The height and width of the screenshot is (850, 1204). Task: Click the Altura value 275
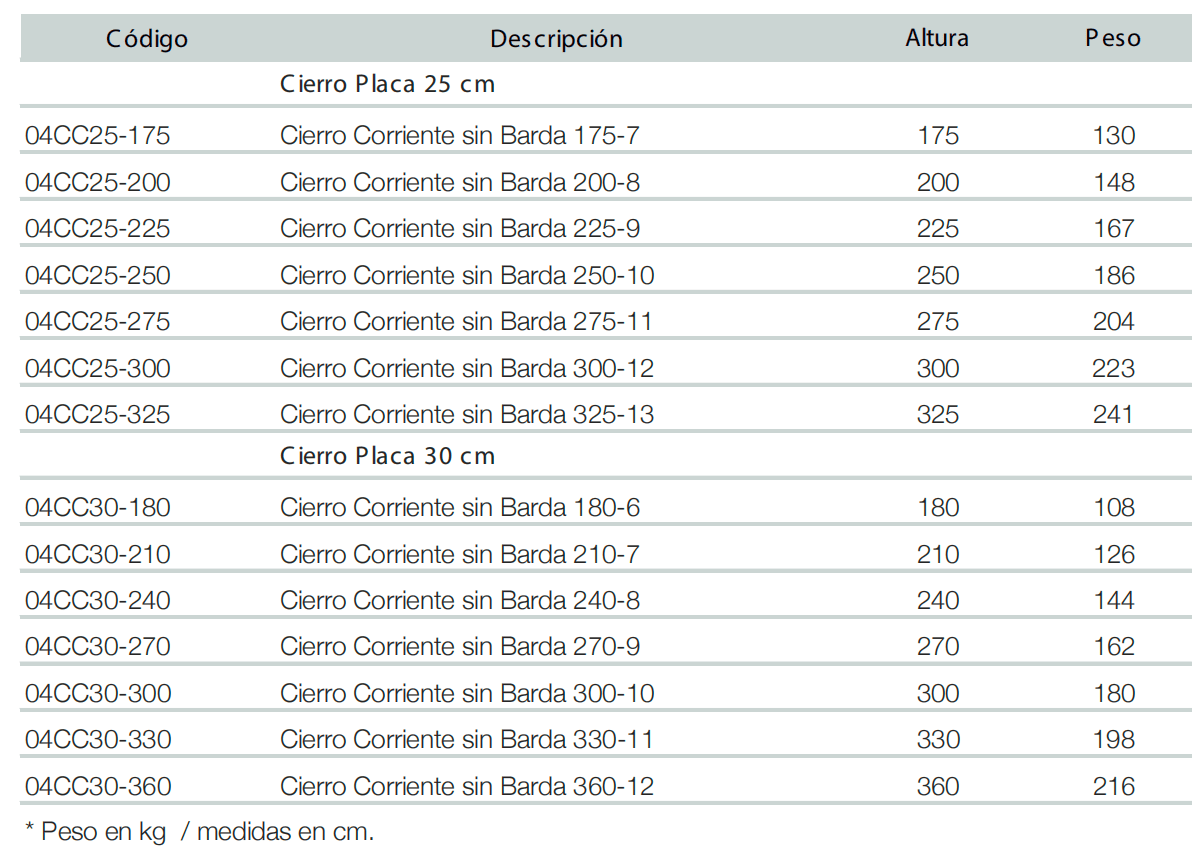click(937, 322)
